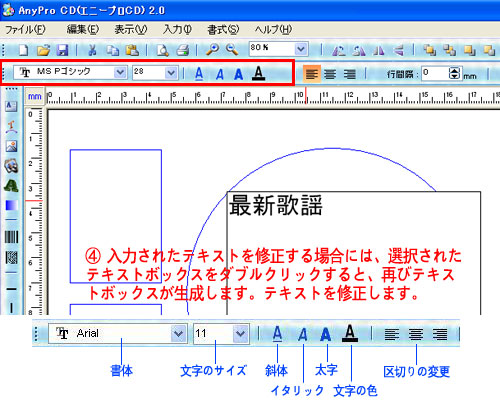
Task: Toggle bold A formatting button
Action: point(238,74)
